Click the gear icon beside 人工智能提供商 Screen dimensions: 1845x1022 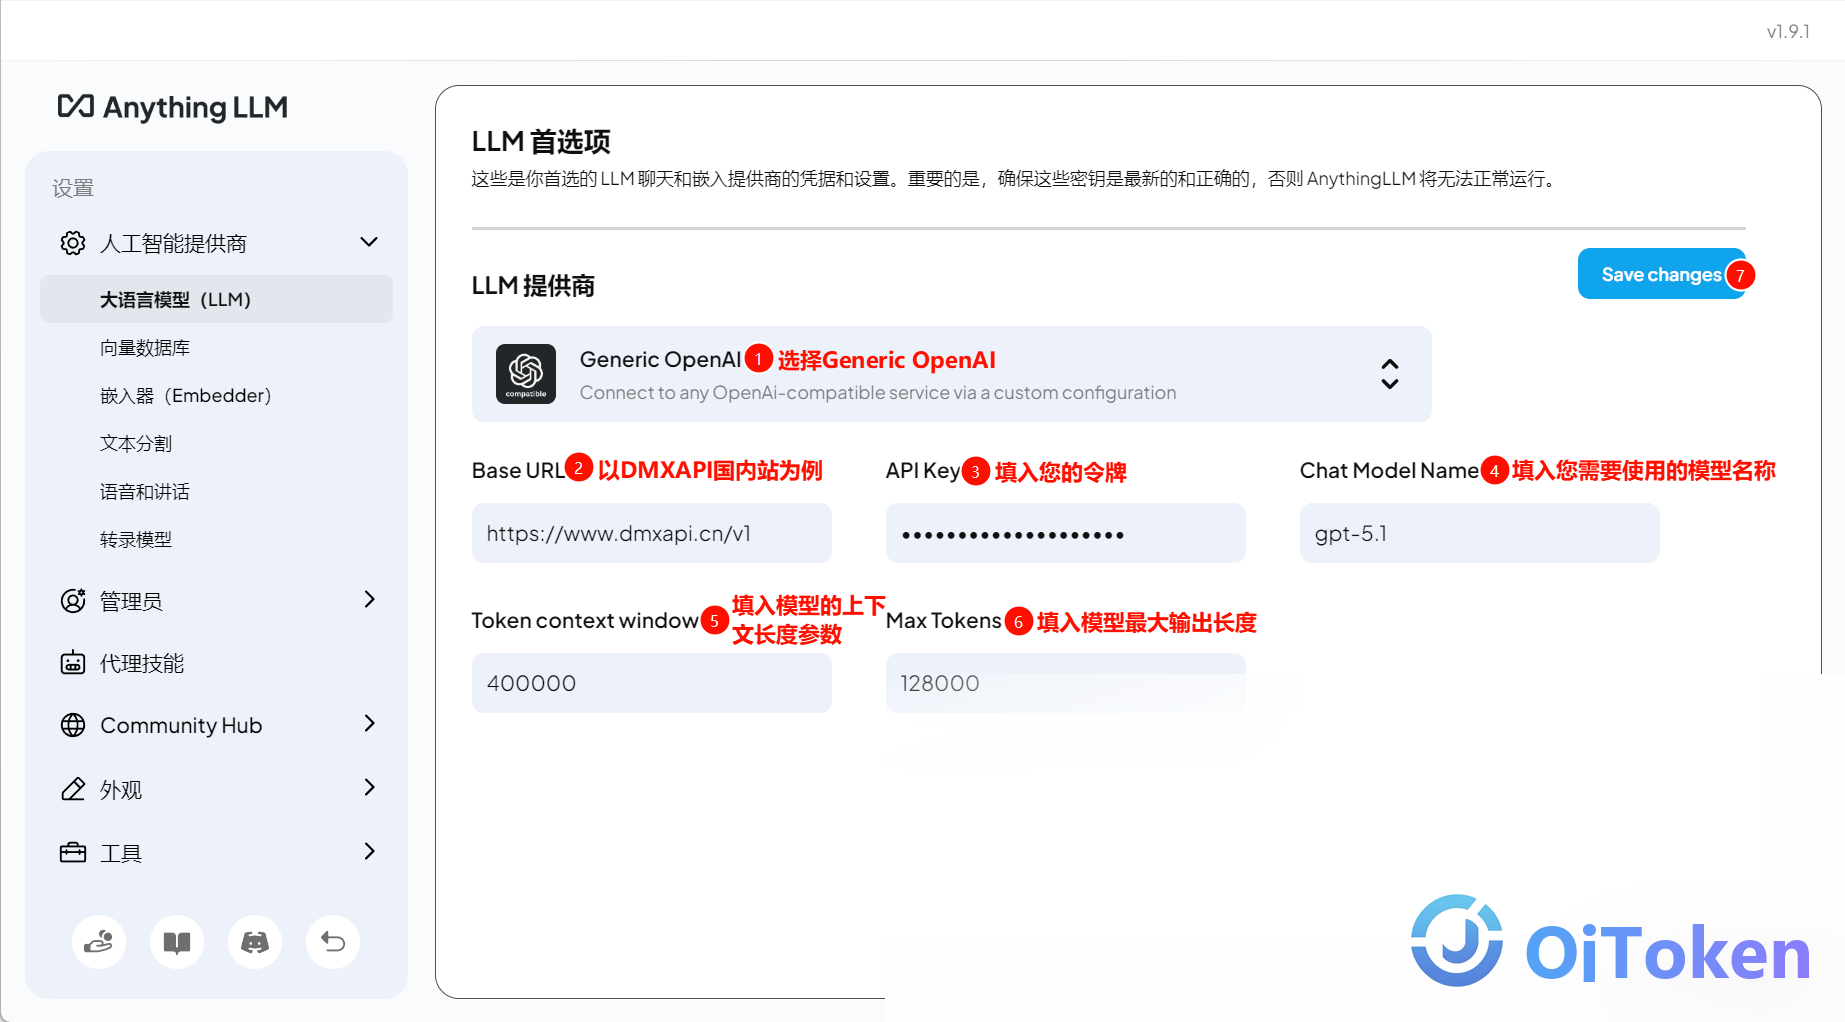point(73,243)
